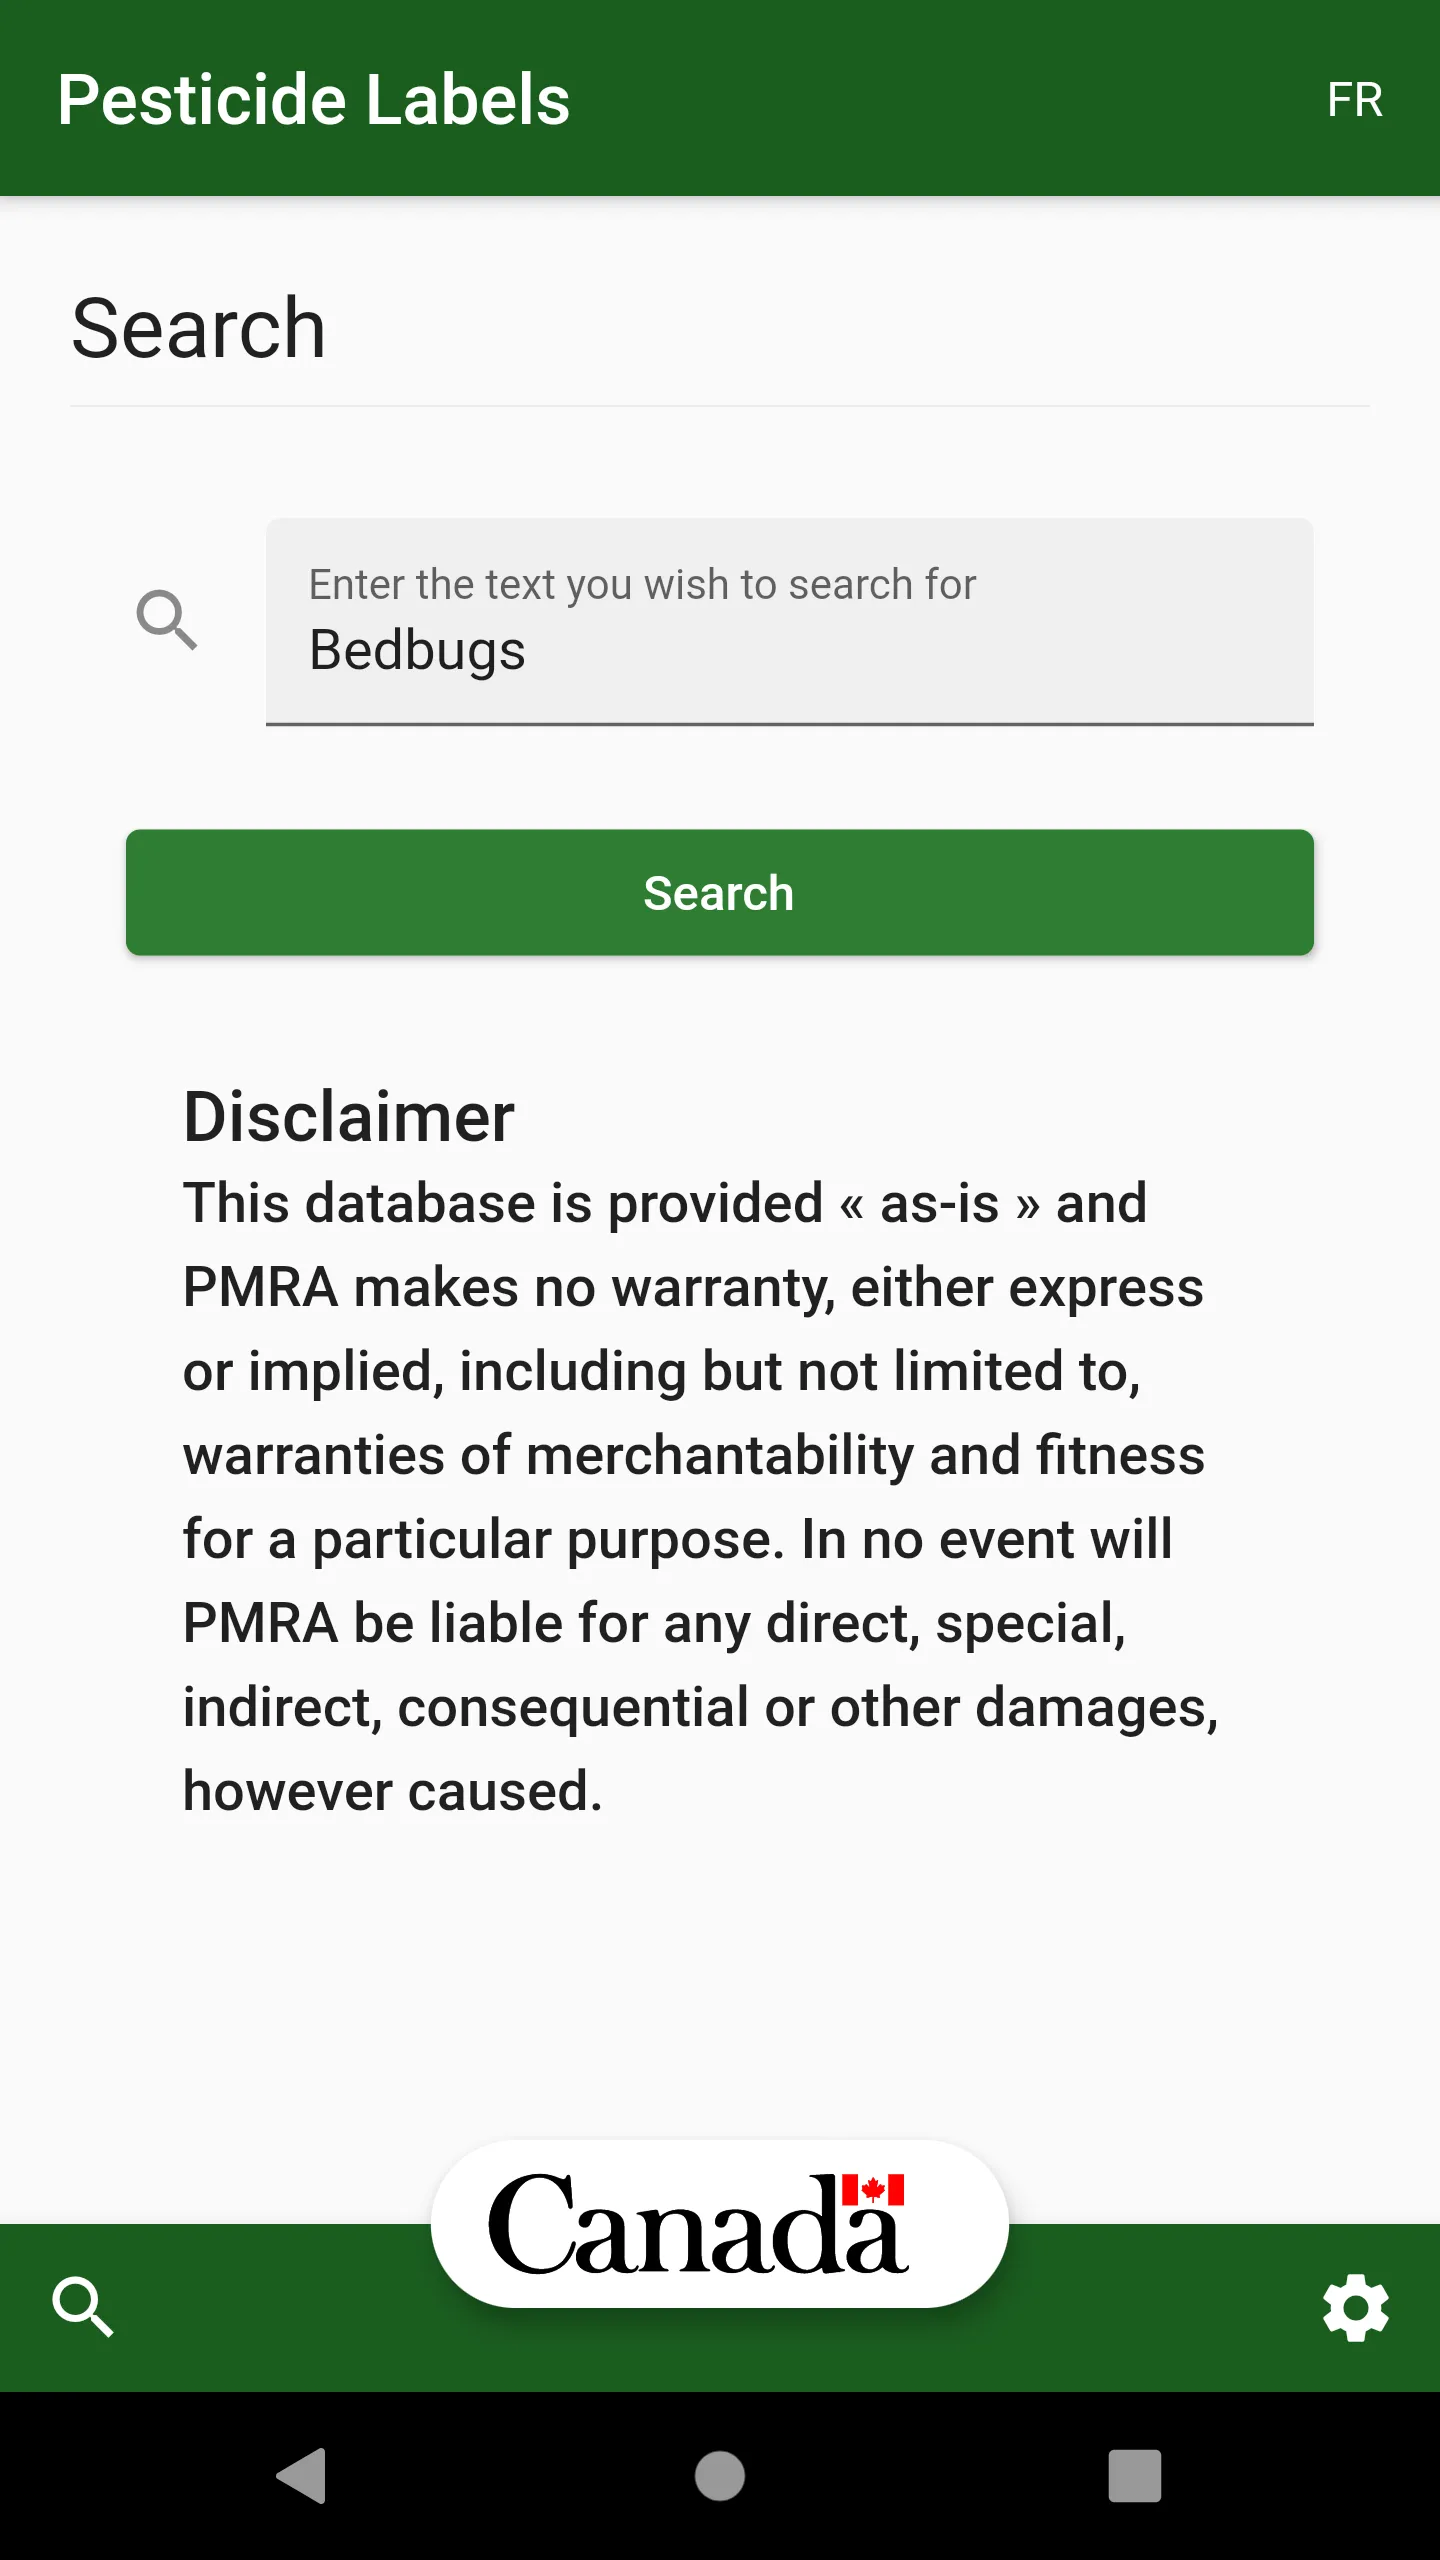Switch the app language to FR
This screenshot has height=2560, width=1440.
[1355, 100]
